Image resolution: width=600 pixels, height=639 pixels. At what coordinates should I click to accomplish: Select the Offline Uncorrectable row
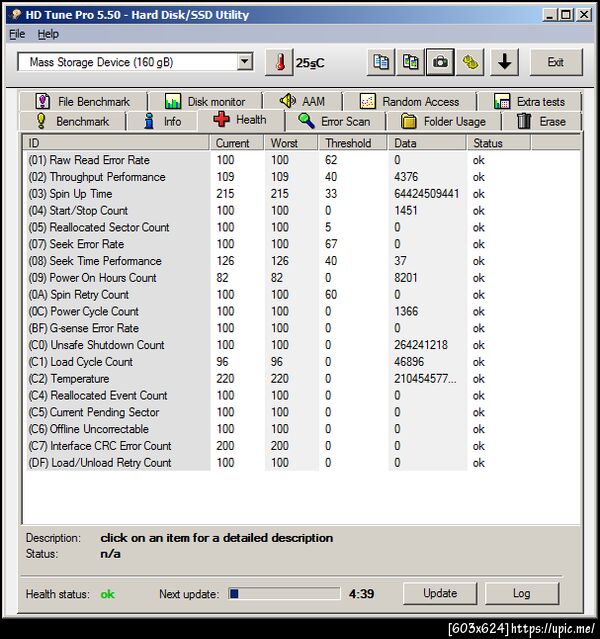[302, 429]
